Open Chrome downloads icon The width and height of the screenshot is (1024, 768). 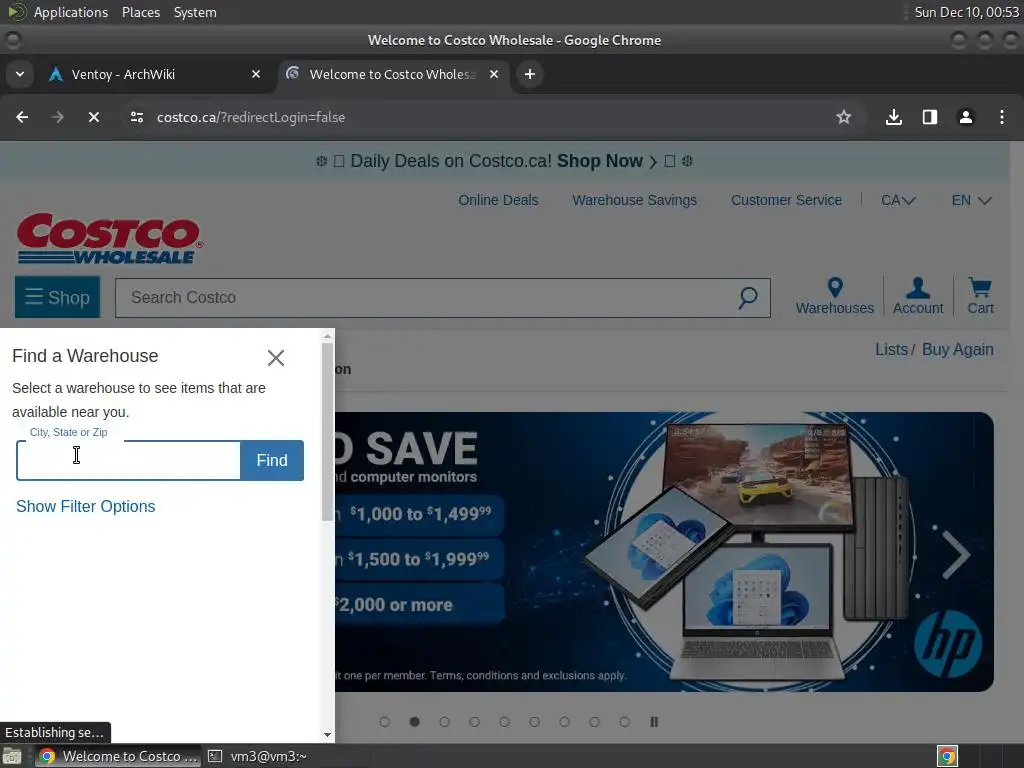[893, 117]
